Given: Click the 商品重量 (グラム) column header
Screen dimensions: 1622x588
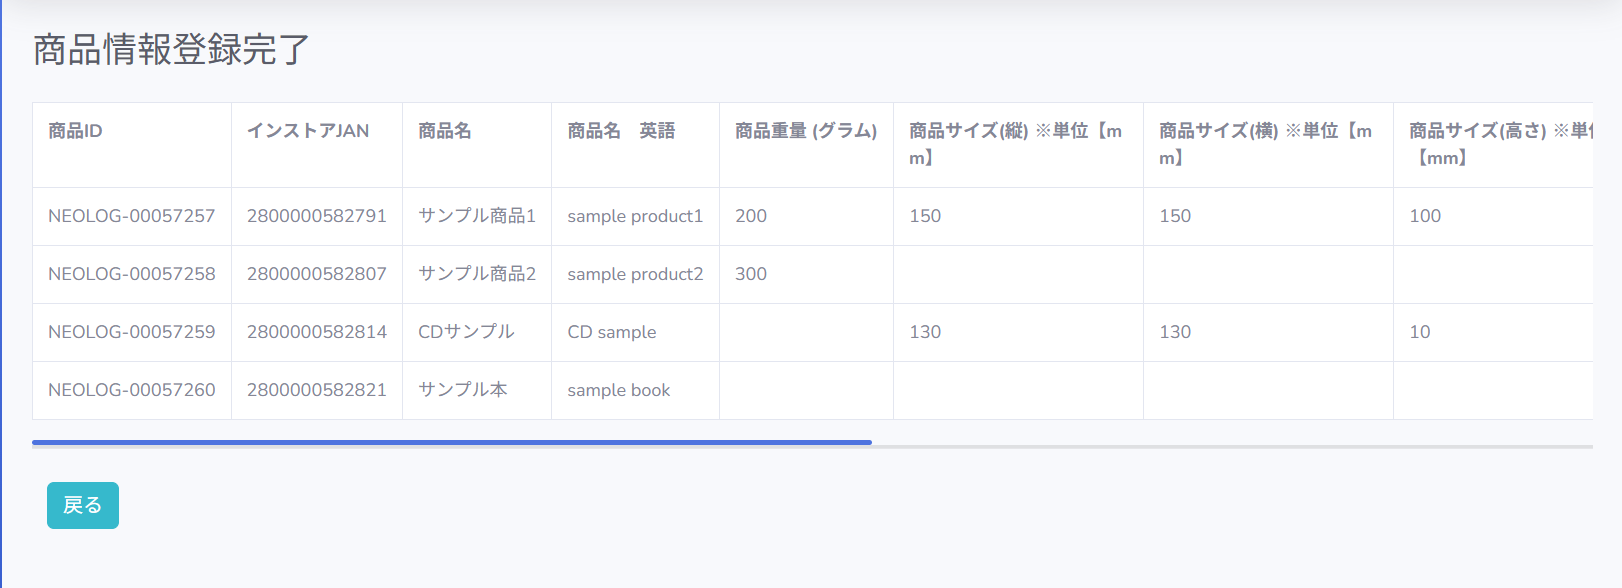Looking at the screenshot, I should point(805,131).
